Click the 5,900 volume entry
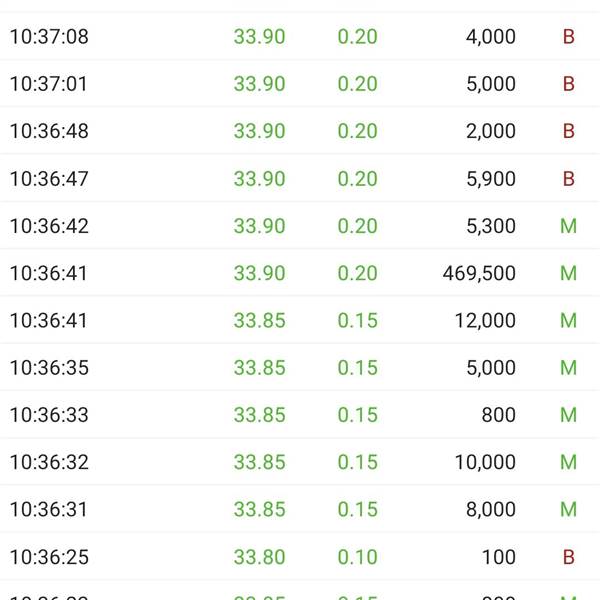 (491, 179)
